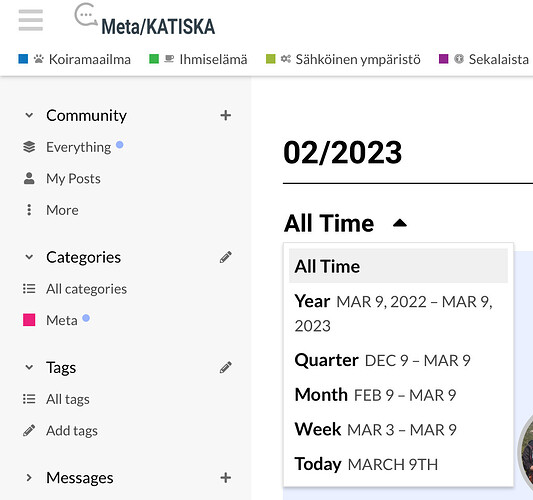The height and width of the screenshot is (500, 533).
Task: Click the plus icon beside Messages
Action: 225,478
